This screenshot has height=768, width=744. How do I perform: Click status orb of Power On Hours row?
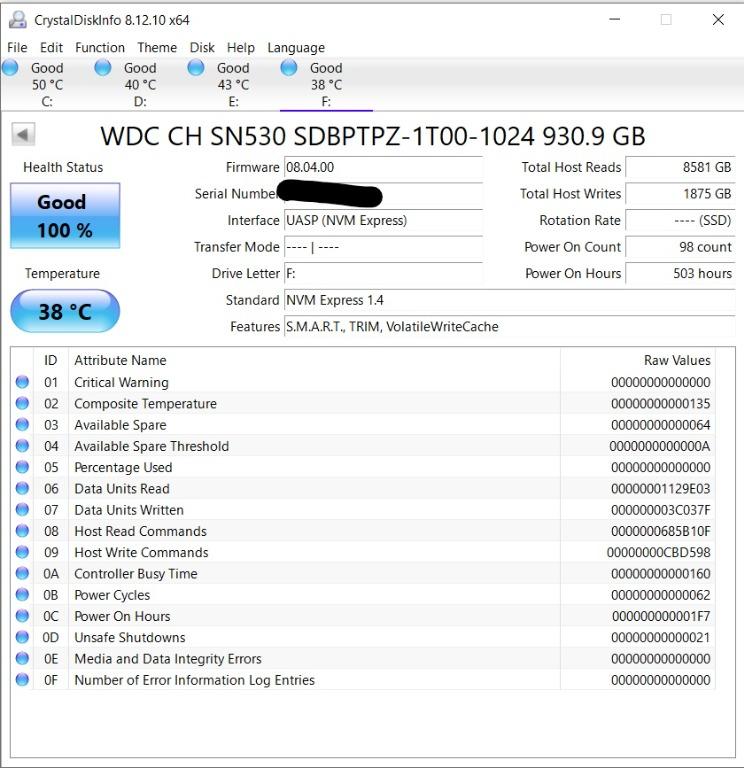tap(22, 616)
